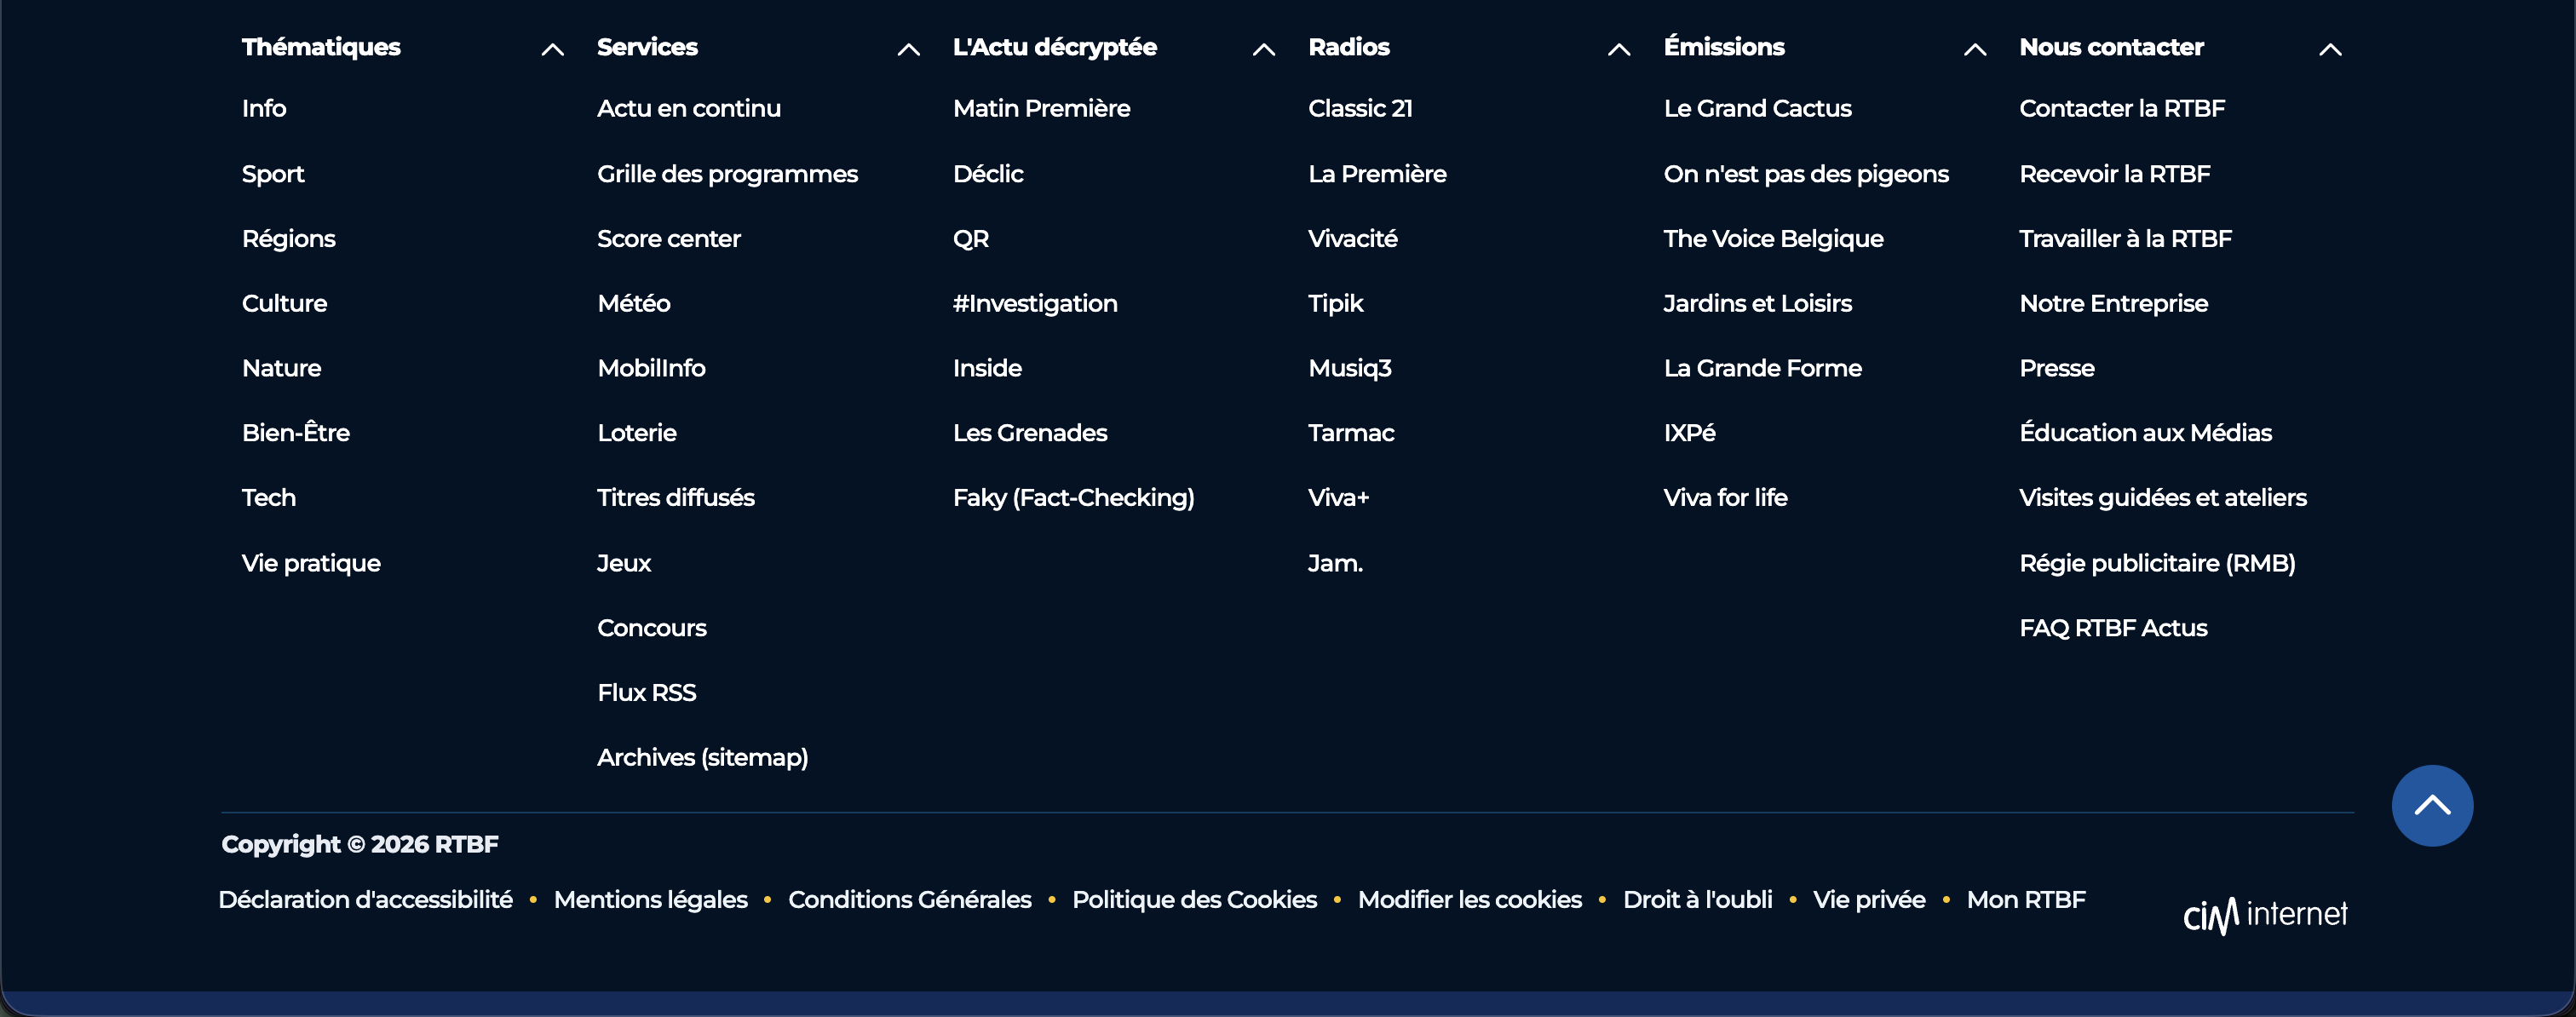2576x1017 pixels.
Task: Select the Déclic link
Action: click(988, 174)
